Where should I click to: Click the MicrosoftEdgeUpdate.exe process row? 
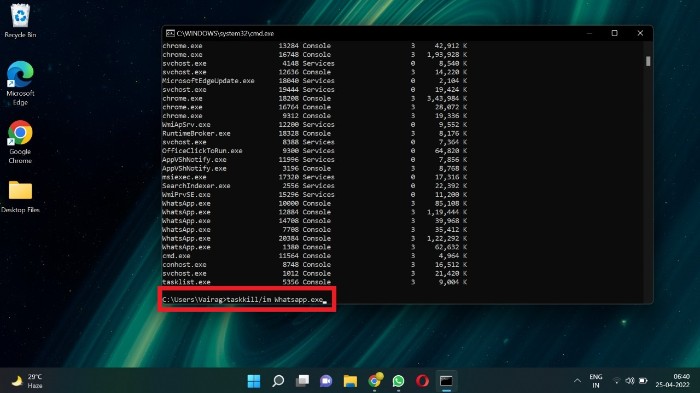click(315, 81)
